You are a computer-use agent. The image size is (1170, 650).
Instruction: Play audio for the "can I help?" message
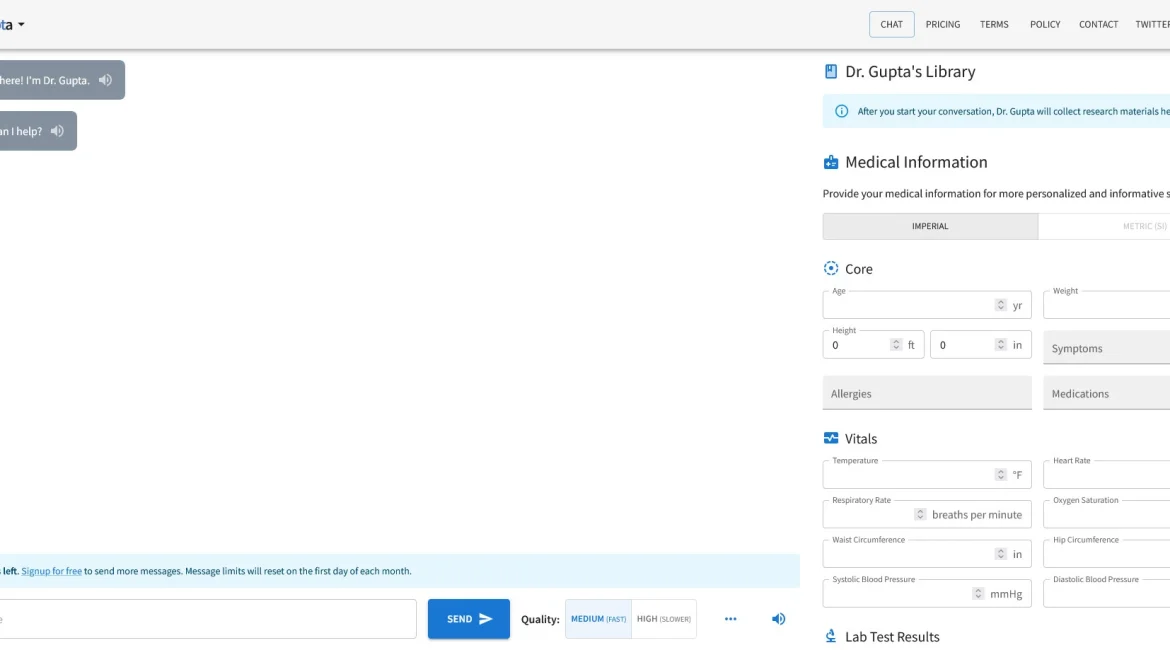57,131
